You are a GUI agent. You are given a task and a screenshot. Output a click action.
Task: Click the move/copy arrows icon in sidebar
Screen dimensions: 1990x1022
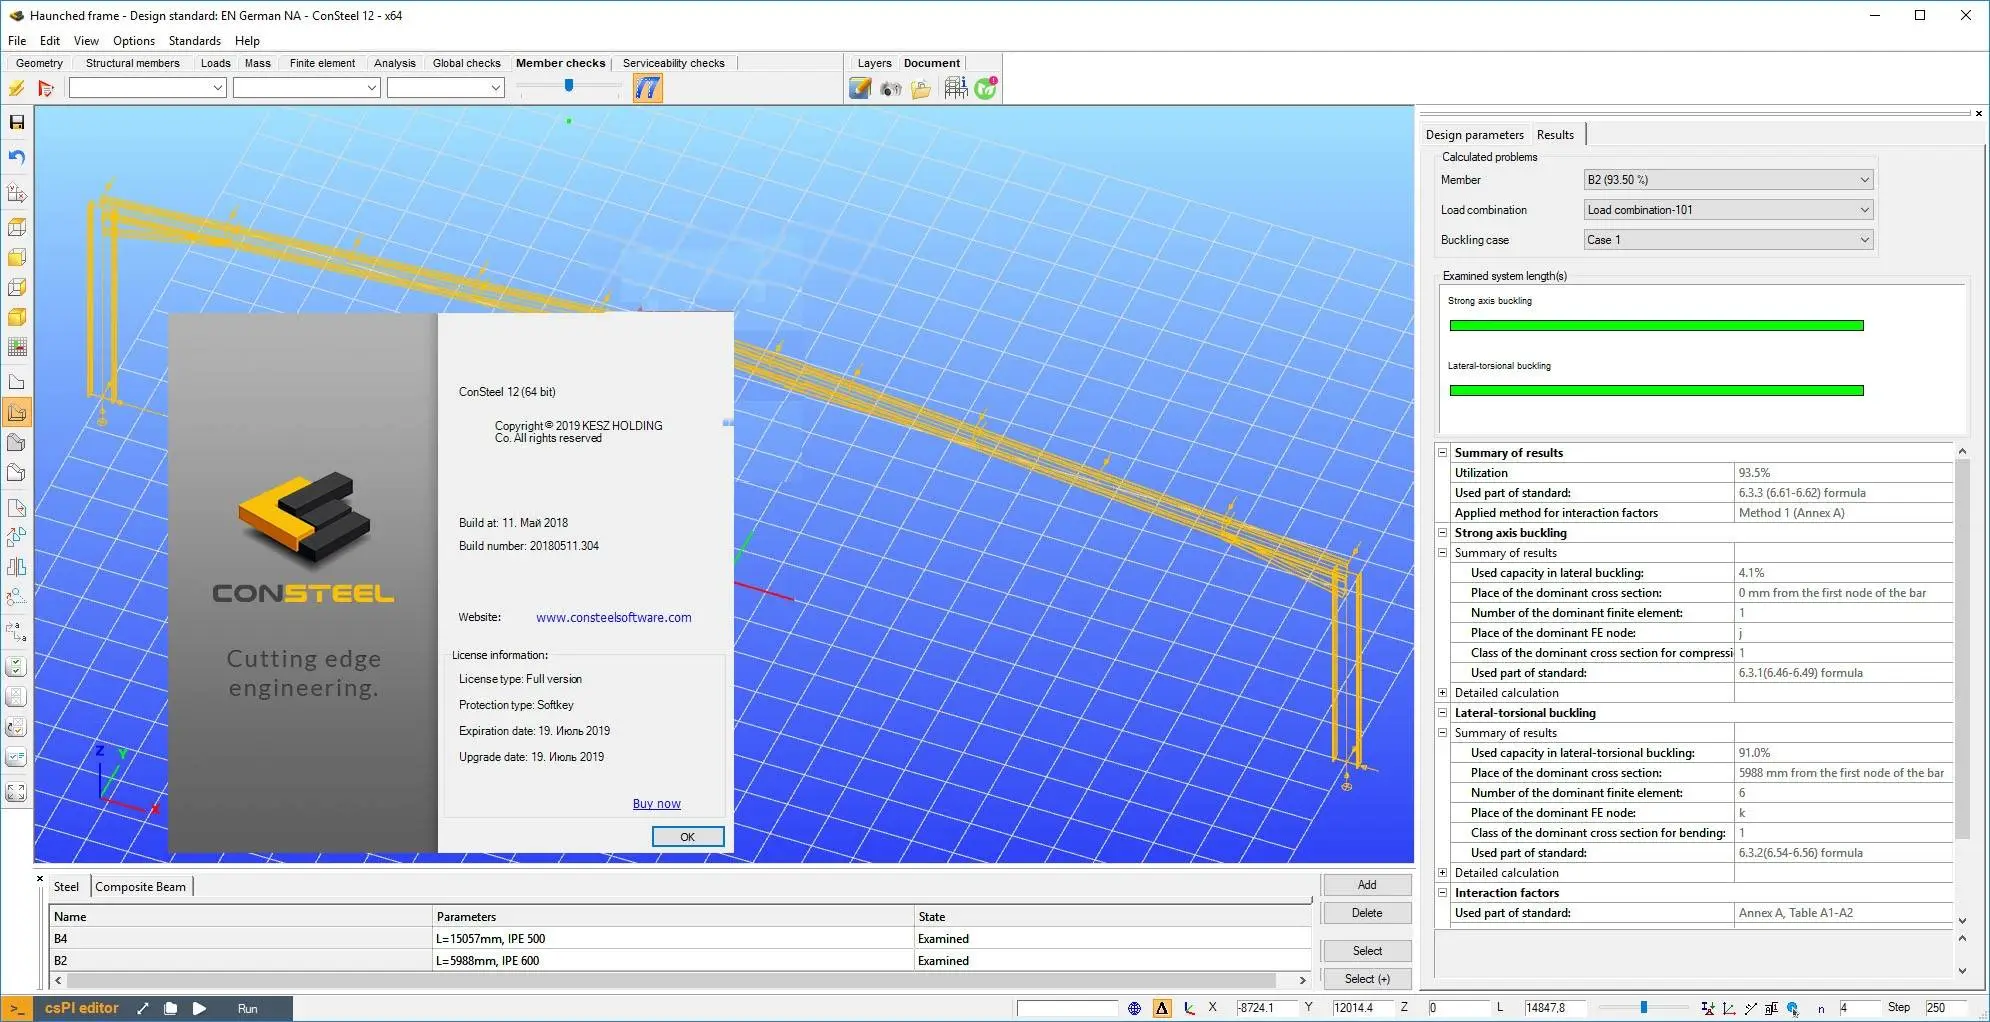pyautogui.click(x=17, y=537)
